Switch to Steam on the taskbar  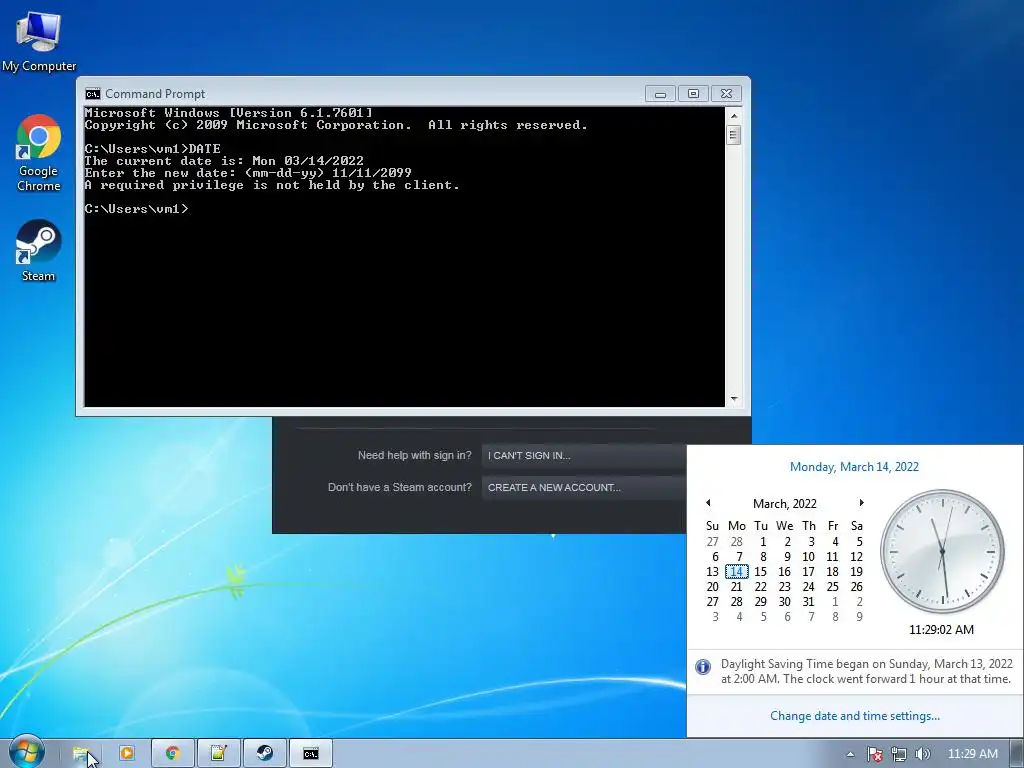coord(264,754)
